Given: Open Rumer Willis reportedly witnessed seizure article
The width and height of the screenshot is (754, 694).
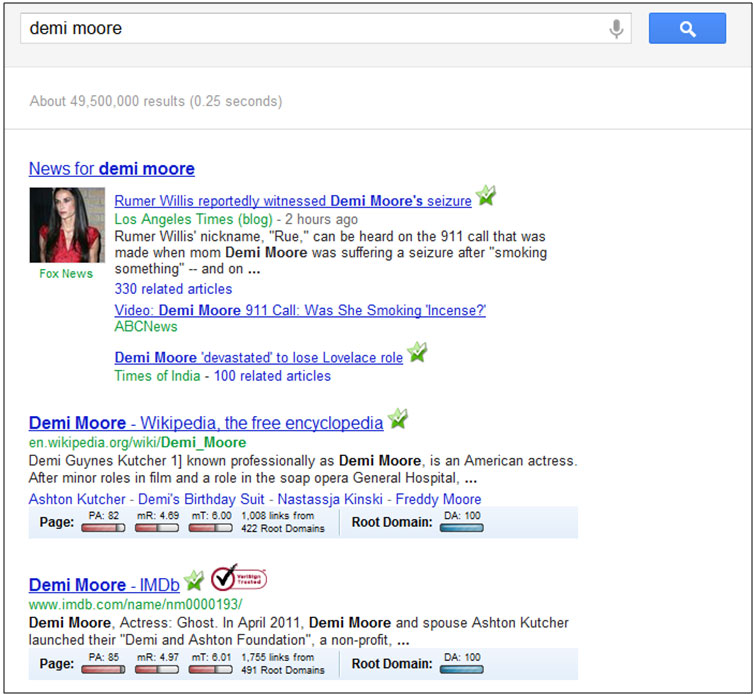Looking at the screenshot, I should (293, 201).
